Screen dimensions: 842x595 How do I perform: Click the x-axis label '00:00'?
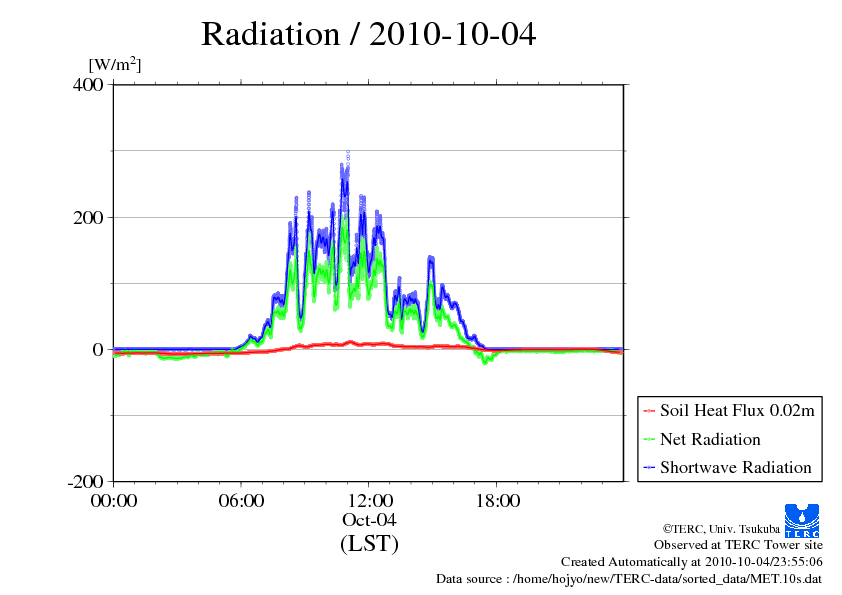[114, 500]
